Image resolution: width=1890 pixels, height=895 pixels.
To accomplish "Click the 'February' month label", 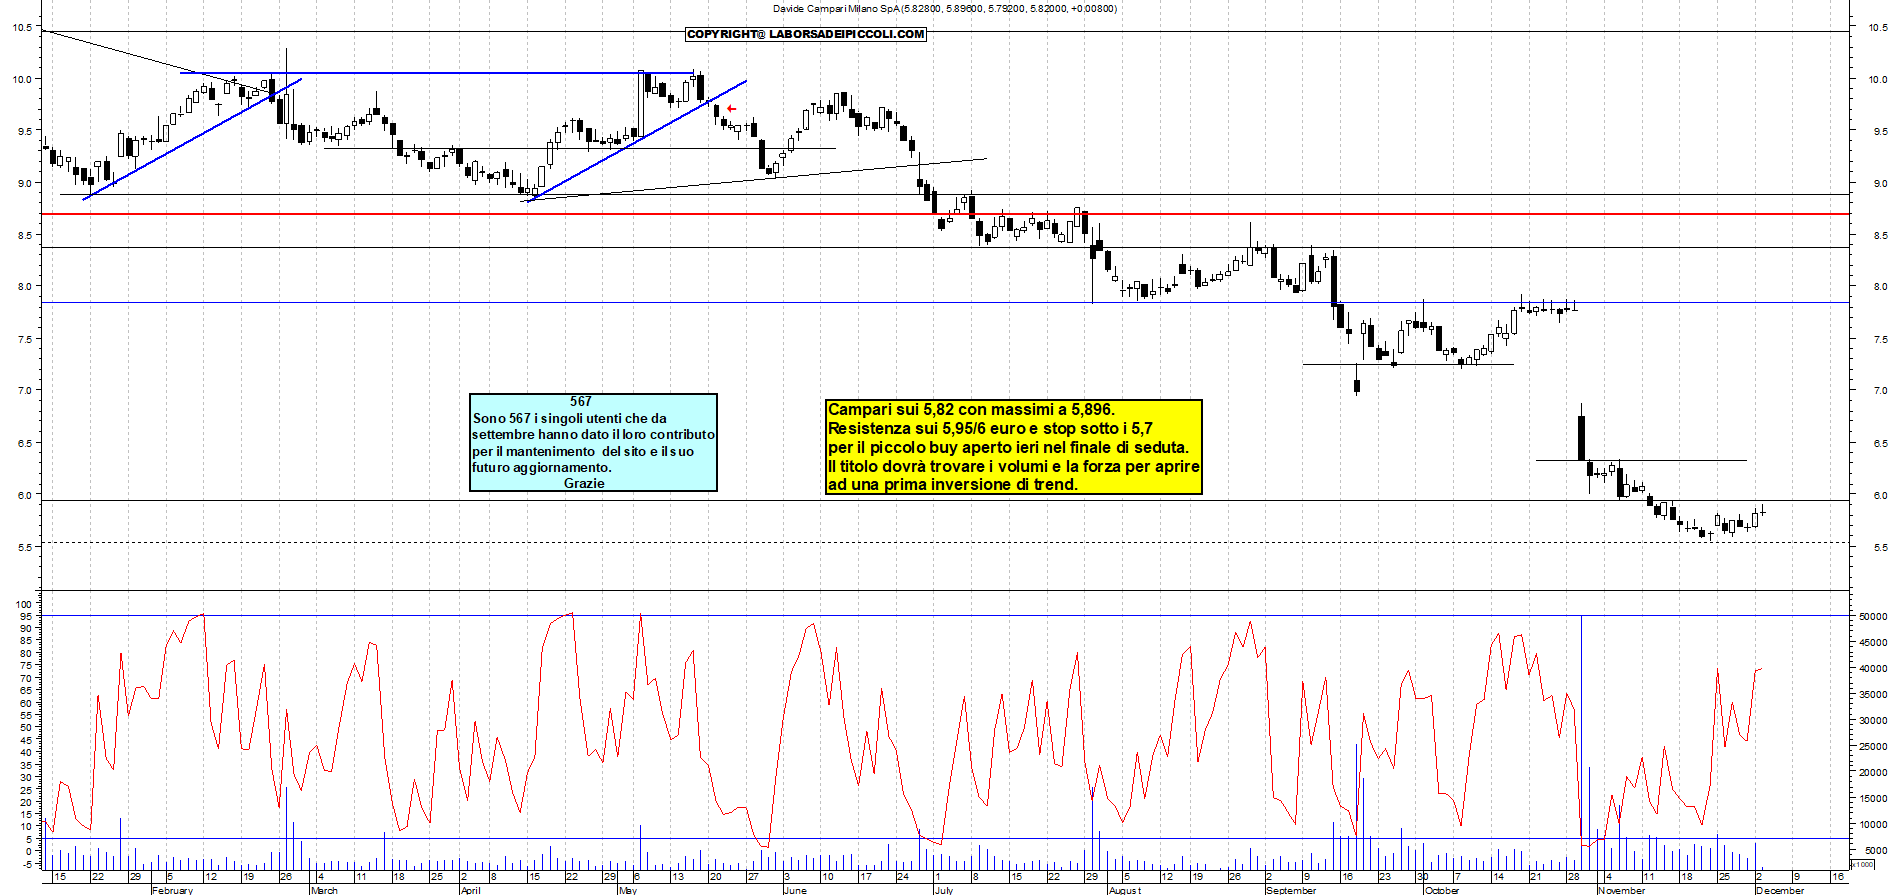I will [173, 890].
